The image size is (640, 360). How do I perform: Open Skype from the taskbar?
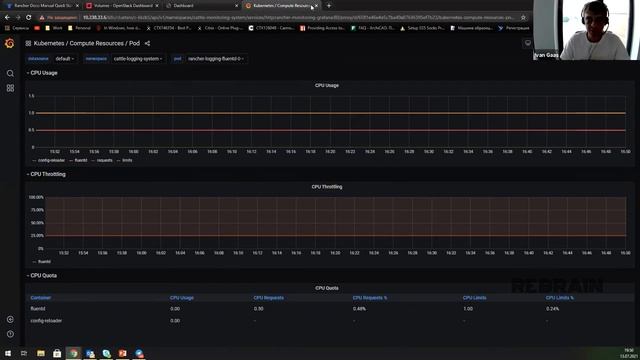107,353
